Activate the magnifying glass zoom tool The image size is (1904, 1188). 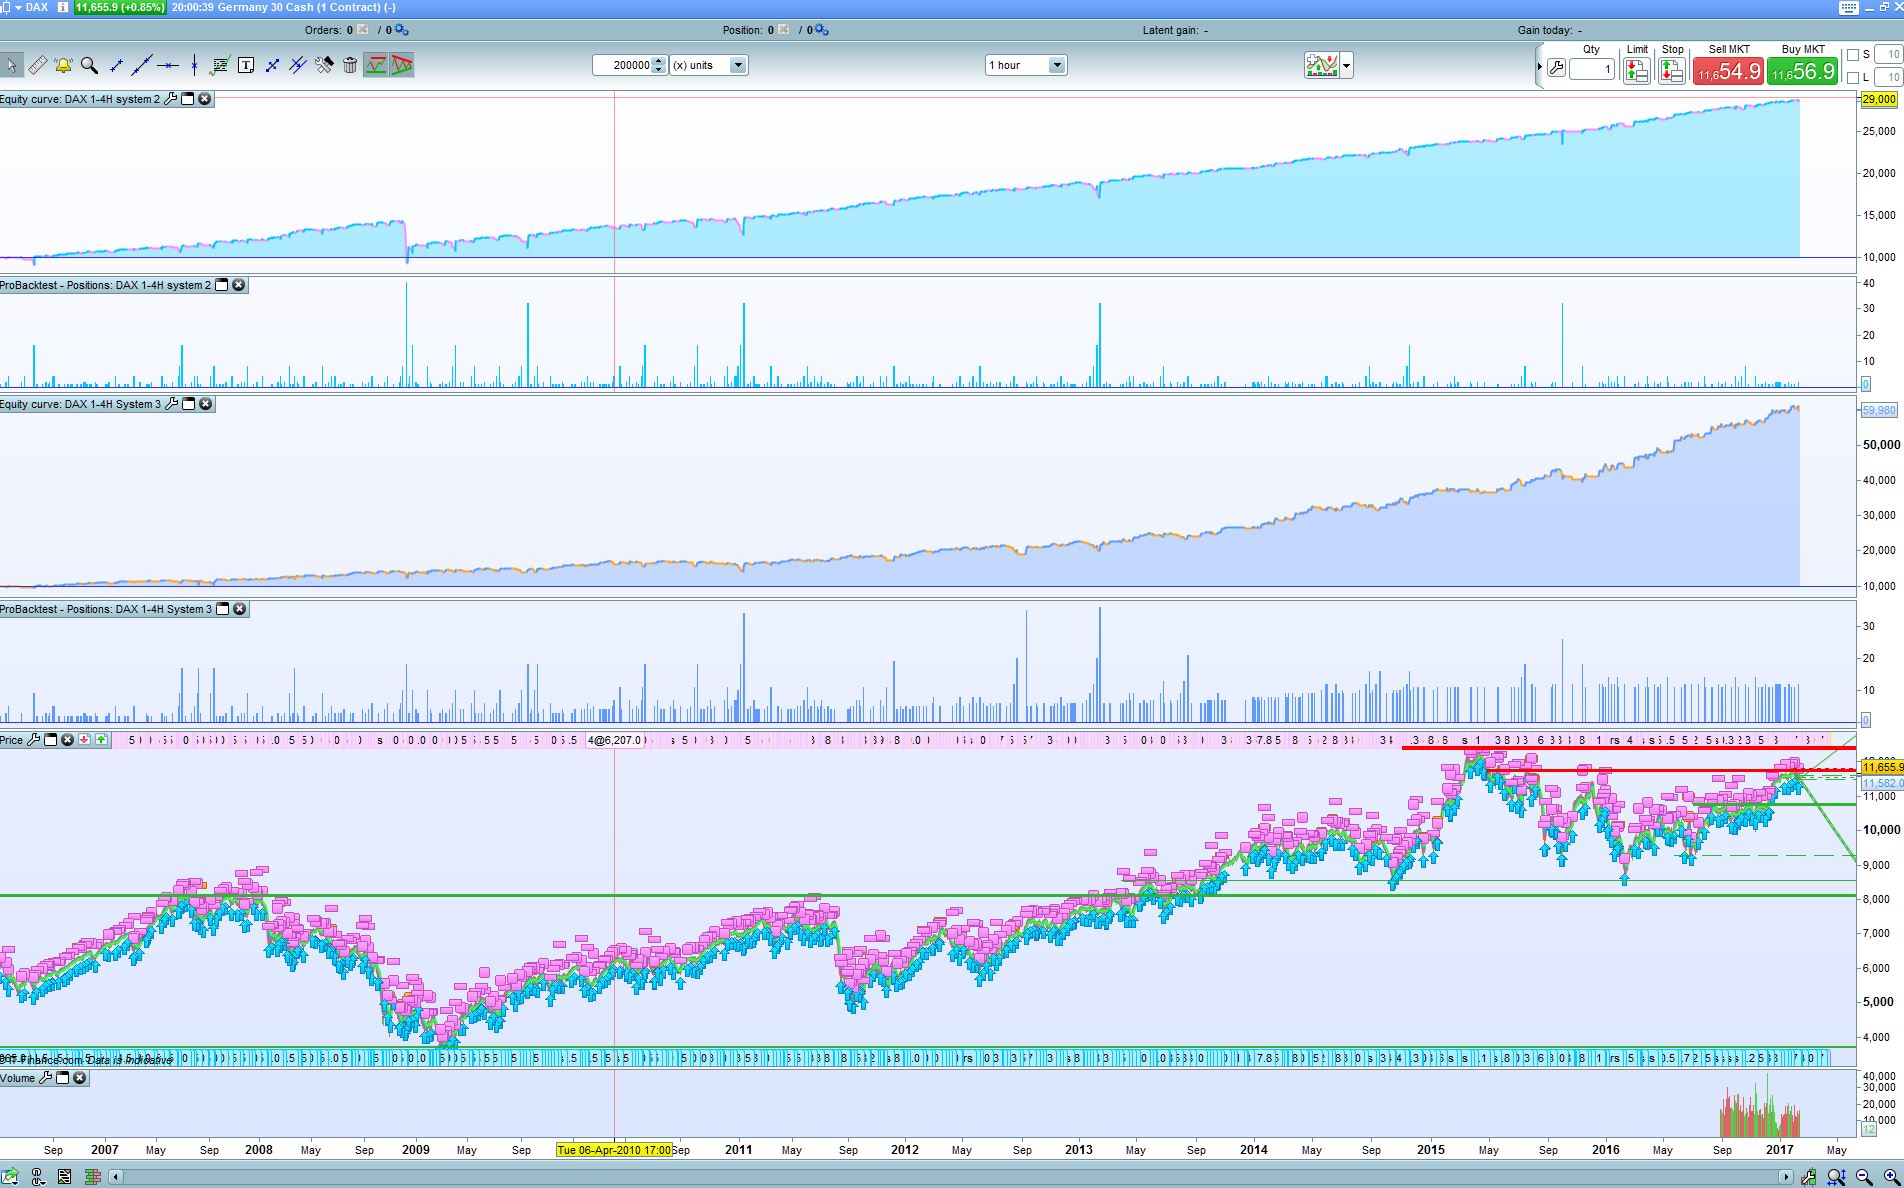pyautogui.click(x=89, y=65)
